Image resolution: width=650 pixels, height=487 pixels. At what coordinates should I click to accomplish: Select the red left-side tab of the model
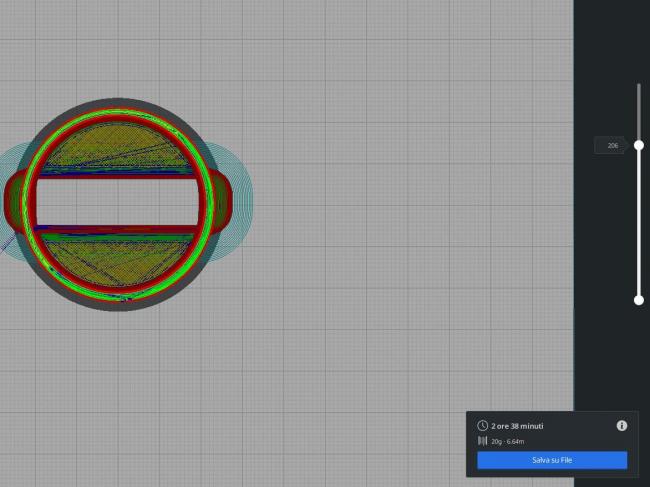[17, 202]
